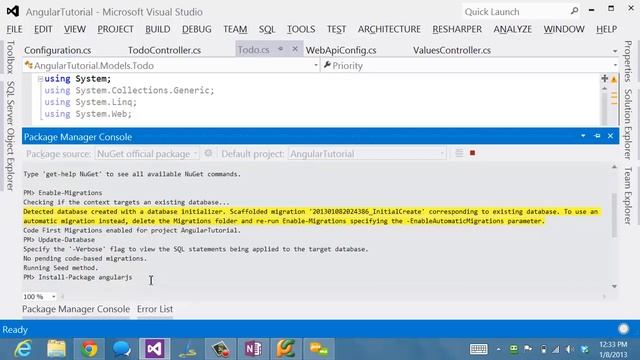Open the RESHARPER menu
The width and height of the screenshot is (640, 360).
click(457, 29)
